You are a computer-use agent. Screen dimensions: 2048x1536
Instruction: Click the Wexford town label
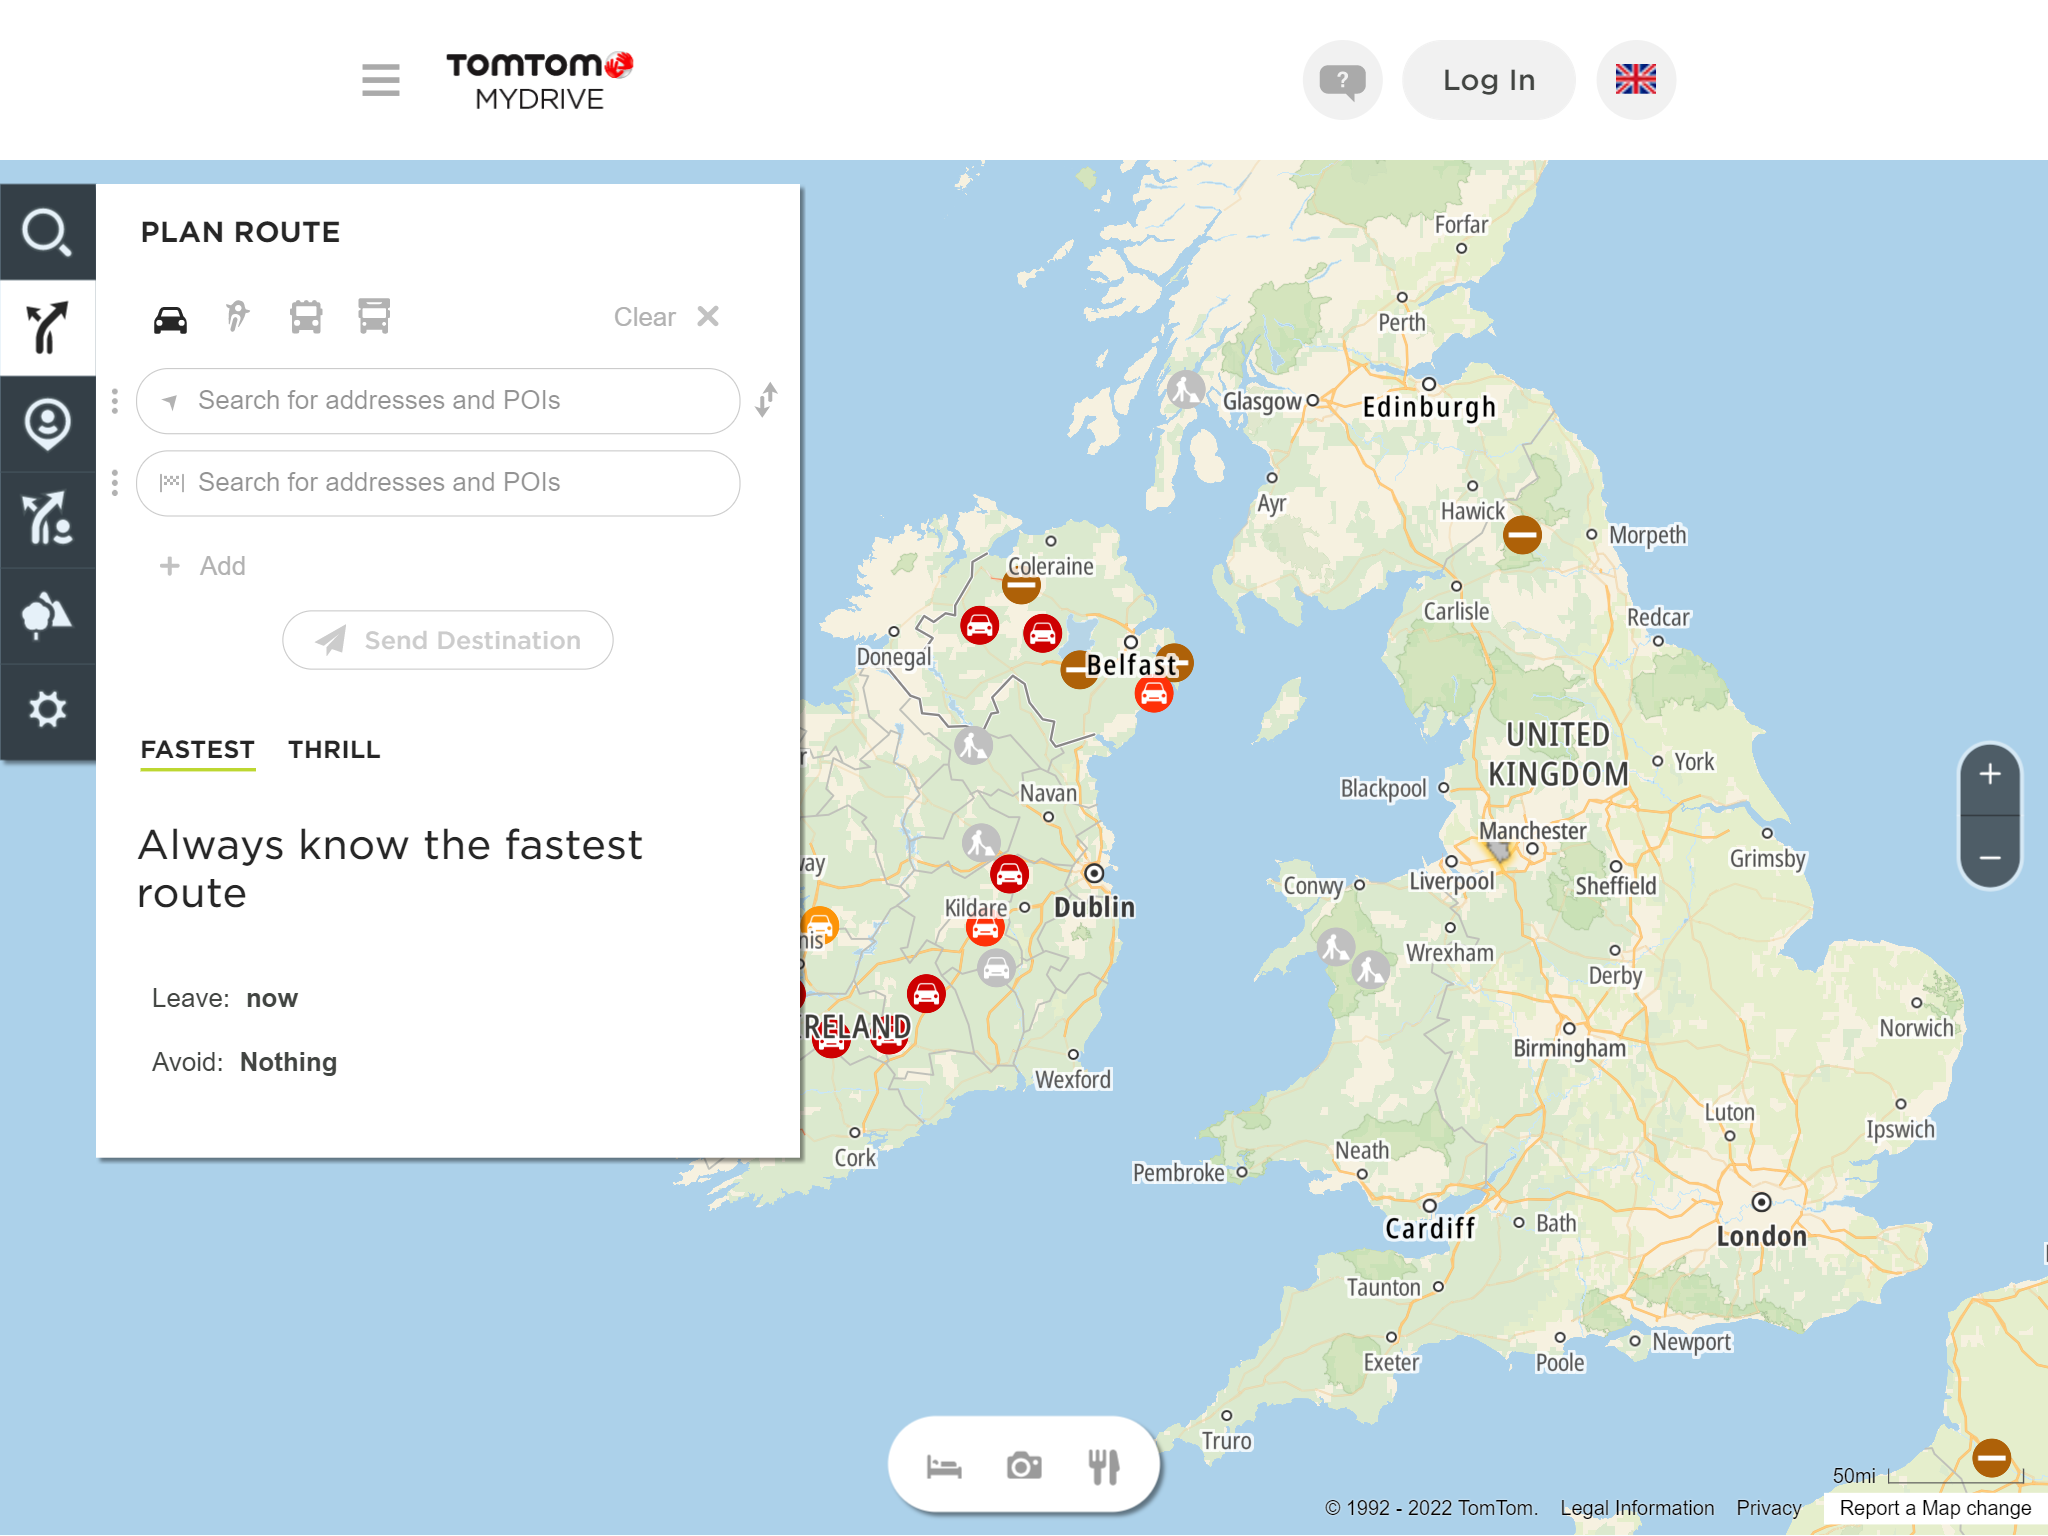[x=1073, y=1080]
